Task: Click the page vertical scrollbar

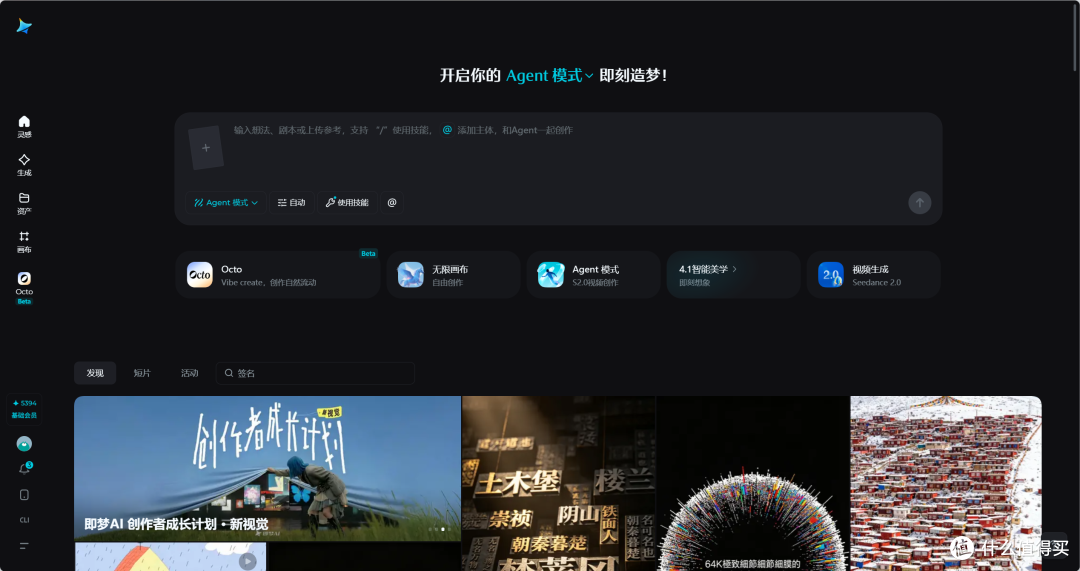Action: [1076, 36]
